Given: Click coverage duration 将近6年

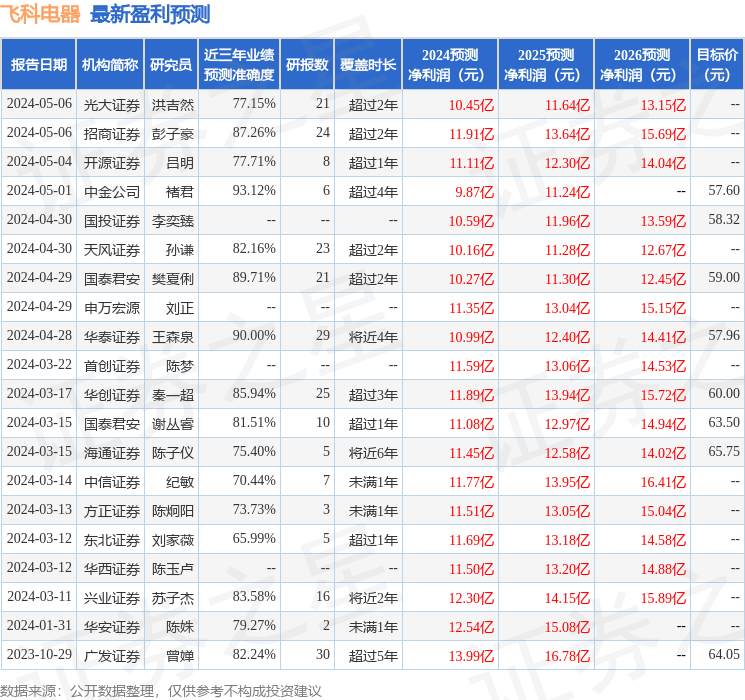Looking at the screenshot, I should (373, 453).
